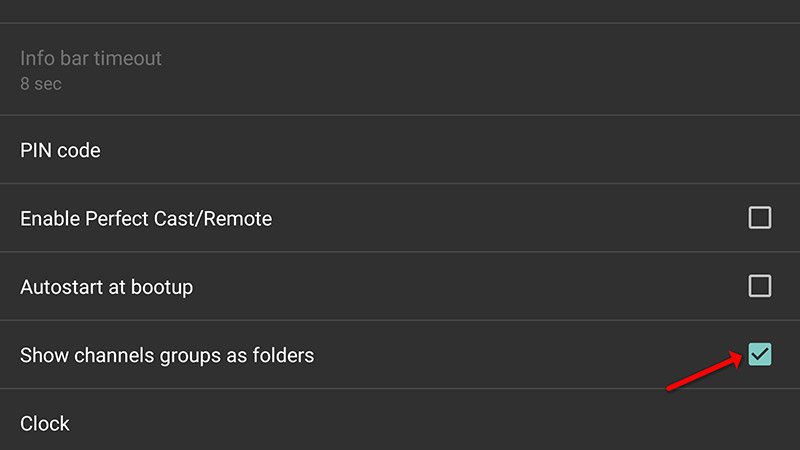Open the Clock settings entry

(45, 423)
